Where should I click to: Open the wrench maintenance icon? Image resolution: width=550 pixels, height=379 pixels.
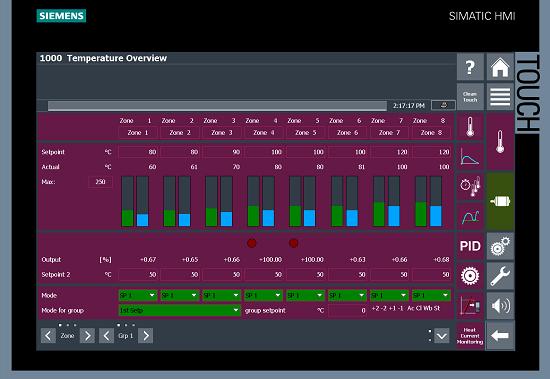click(500, 276)
